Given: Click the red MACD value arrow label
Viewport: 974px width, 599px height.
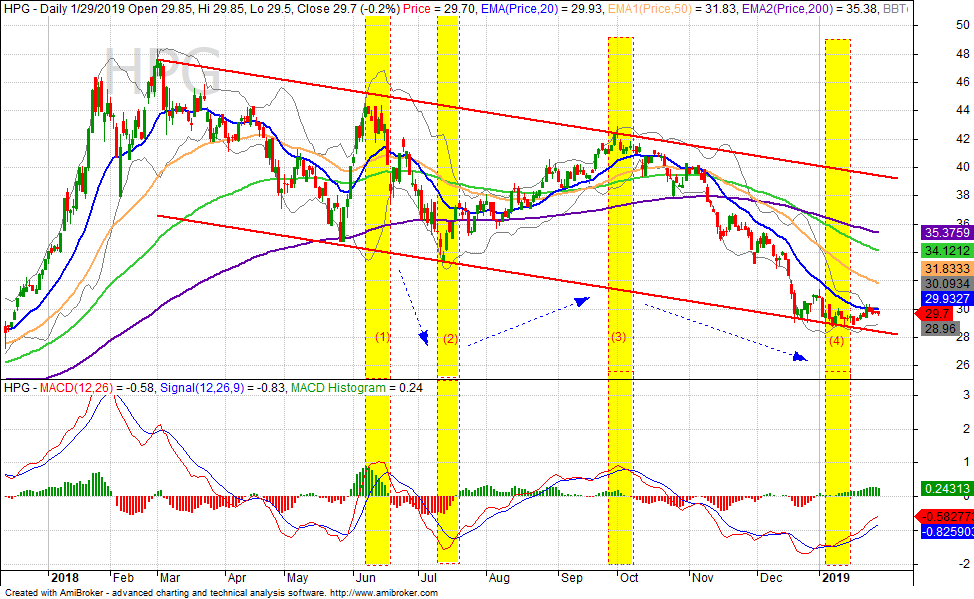Looking at the screenshot, I should click(945, 516).
